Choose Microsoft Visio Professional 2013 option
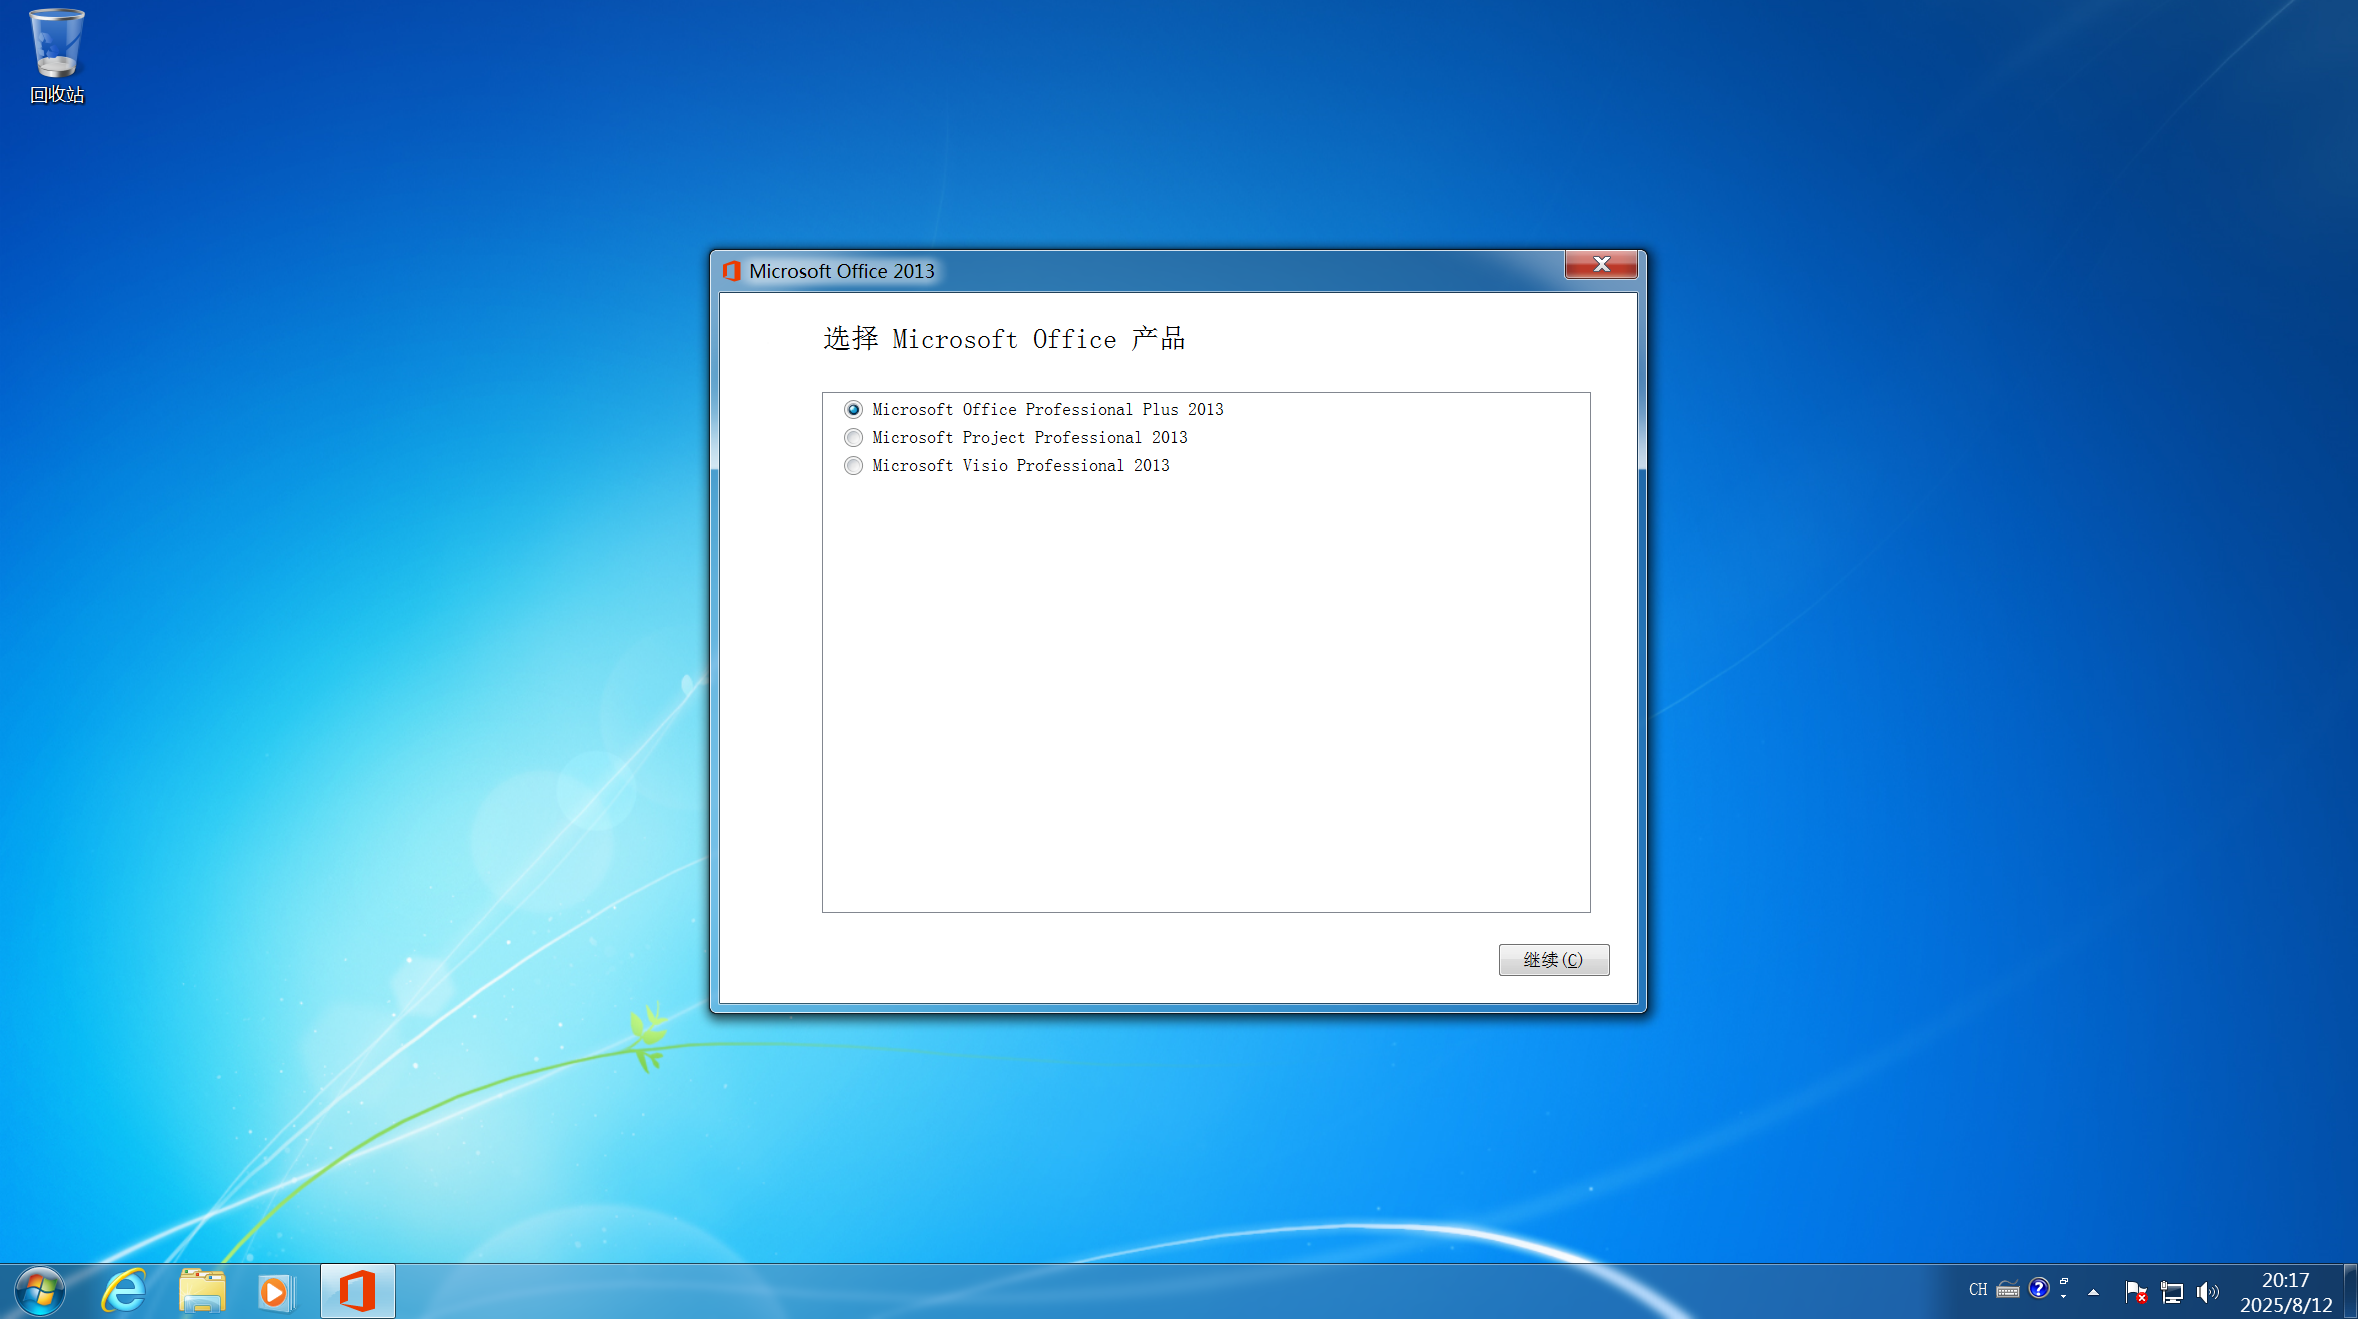 pos(853,466)
